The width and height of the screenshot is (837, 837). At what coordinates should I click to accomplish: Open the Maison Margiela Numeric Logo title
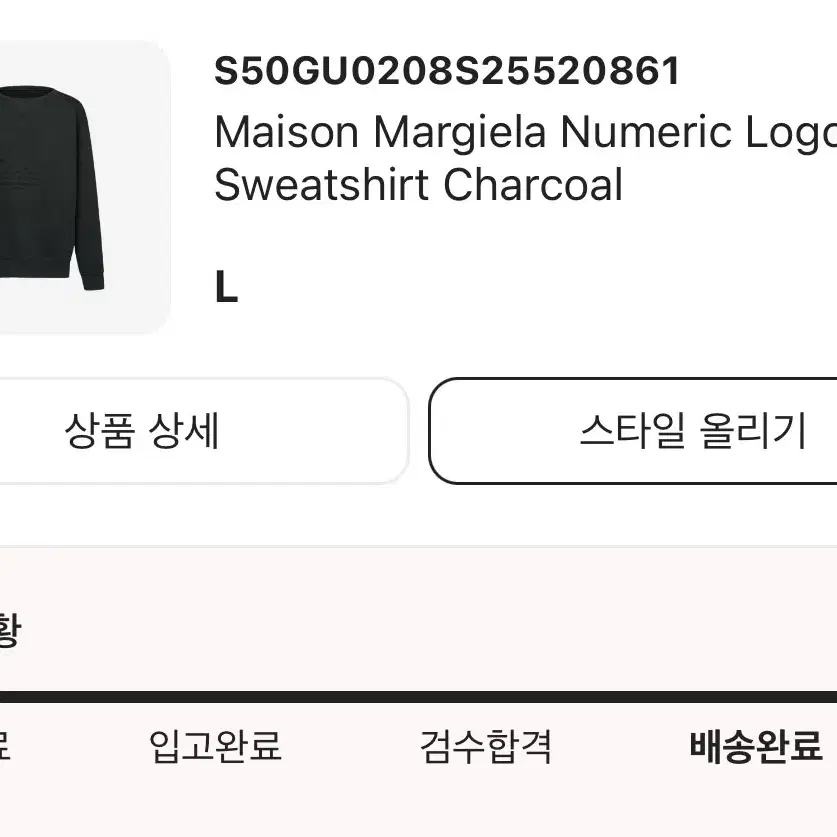525,133
